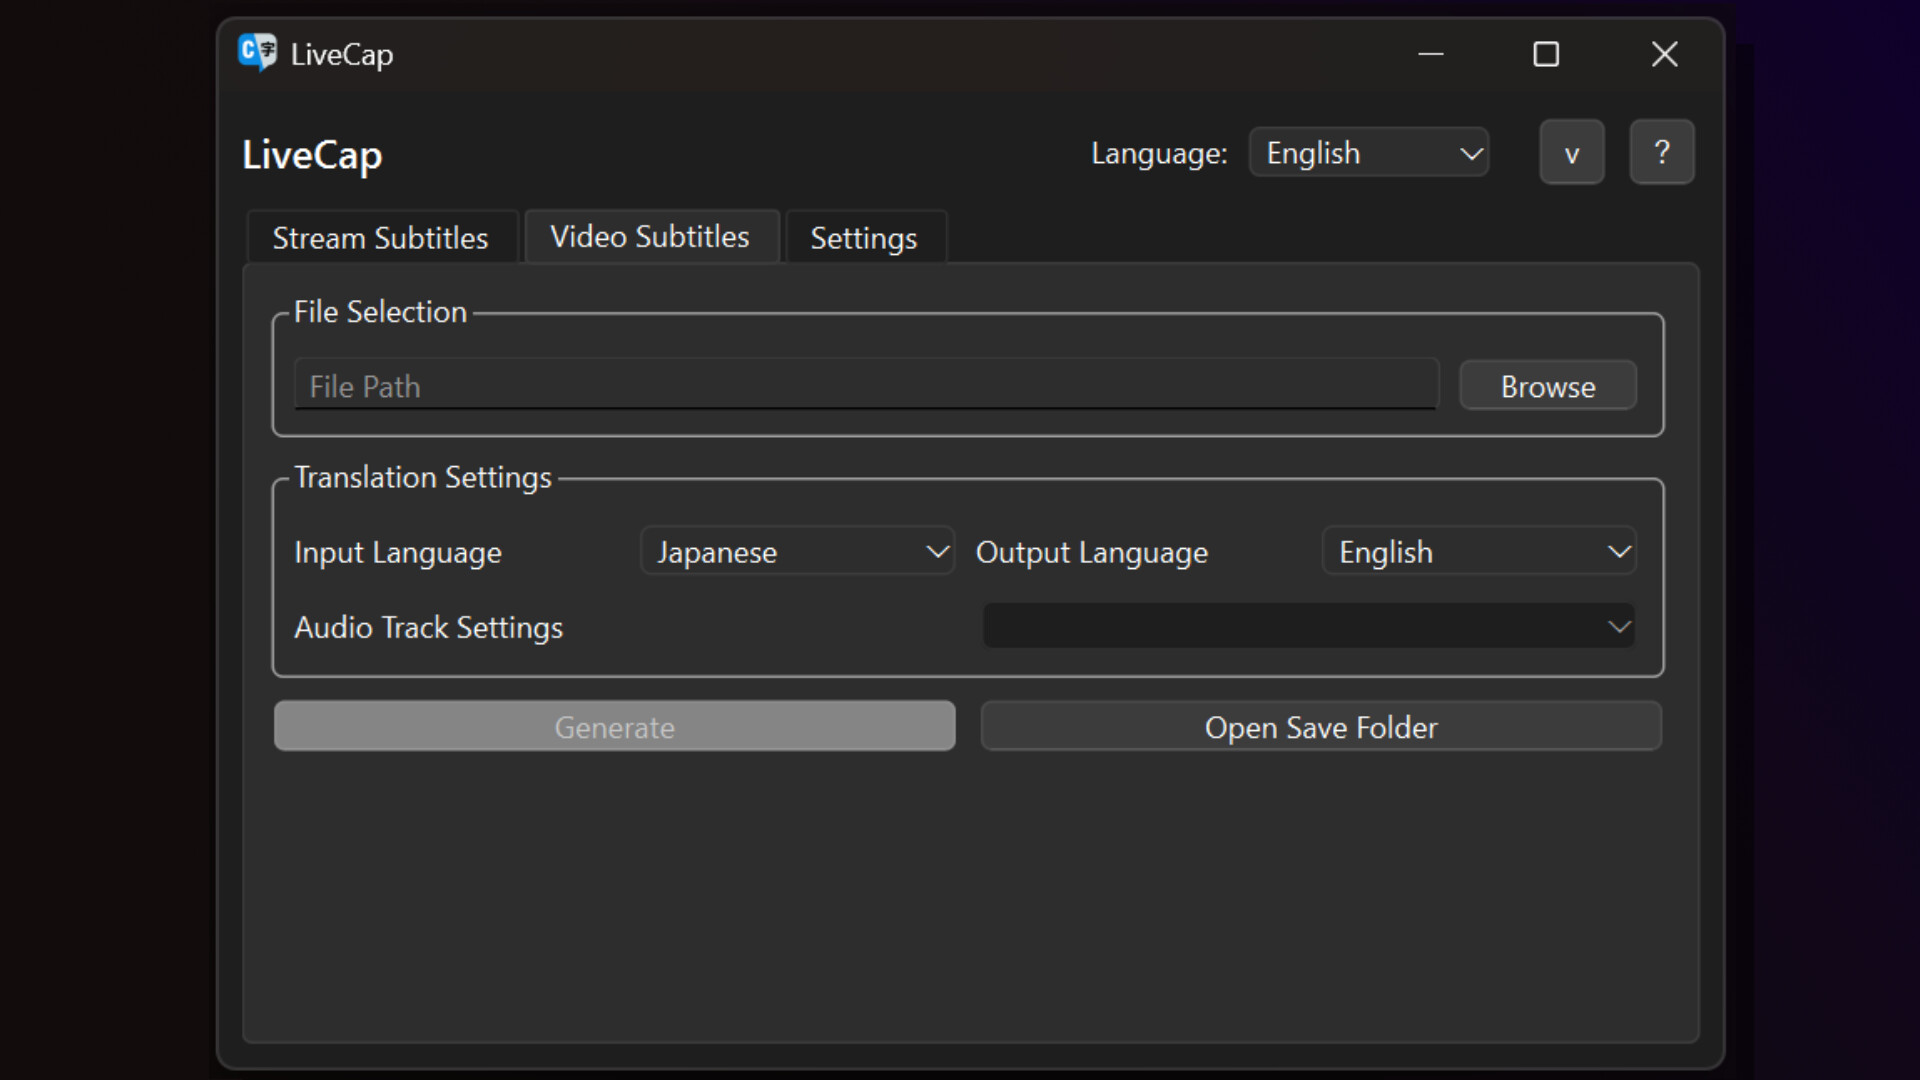Click the 'File Selection' group title

(x=380, y=312)
